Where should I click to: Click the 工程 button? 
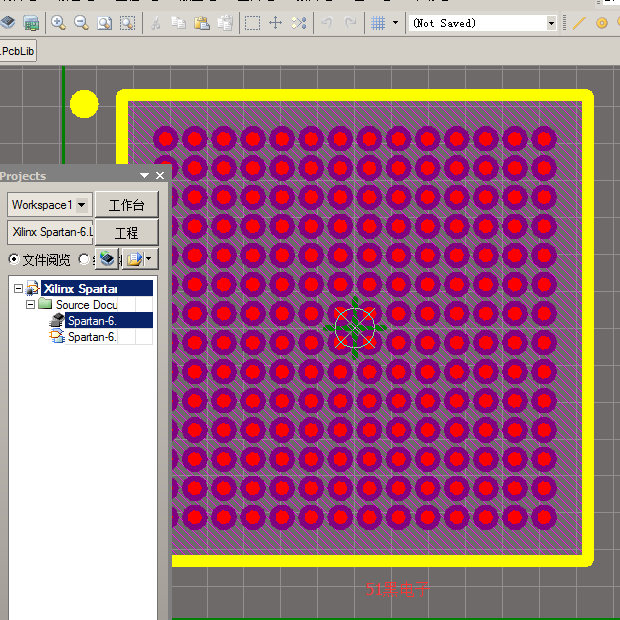127,232
